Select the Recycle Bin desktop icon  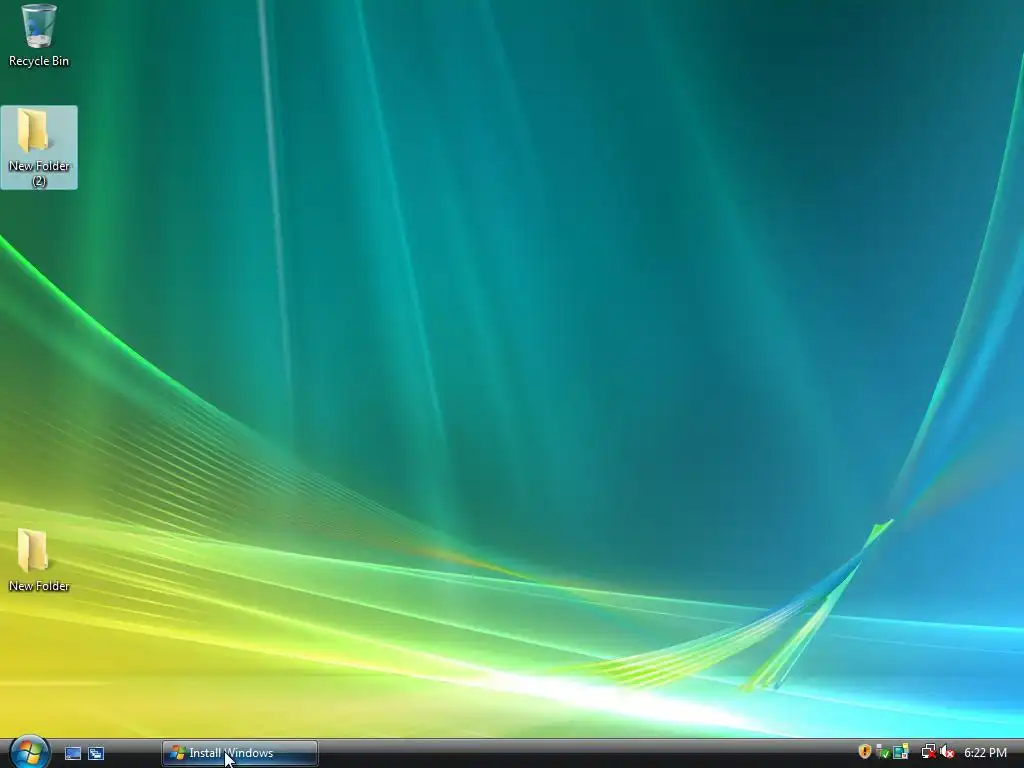pos(39,35)
